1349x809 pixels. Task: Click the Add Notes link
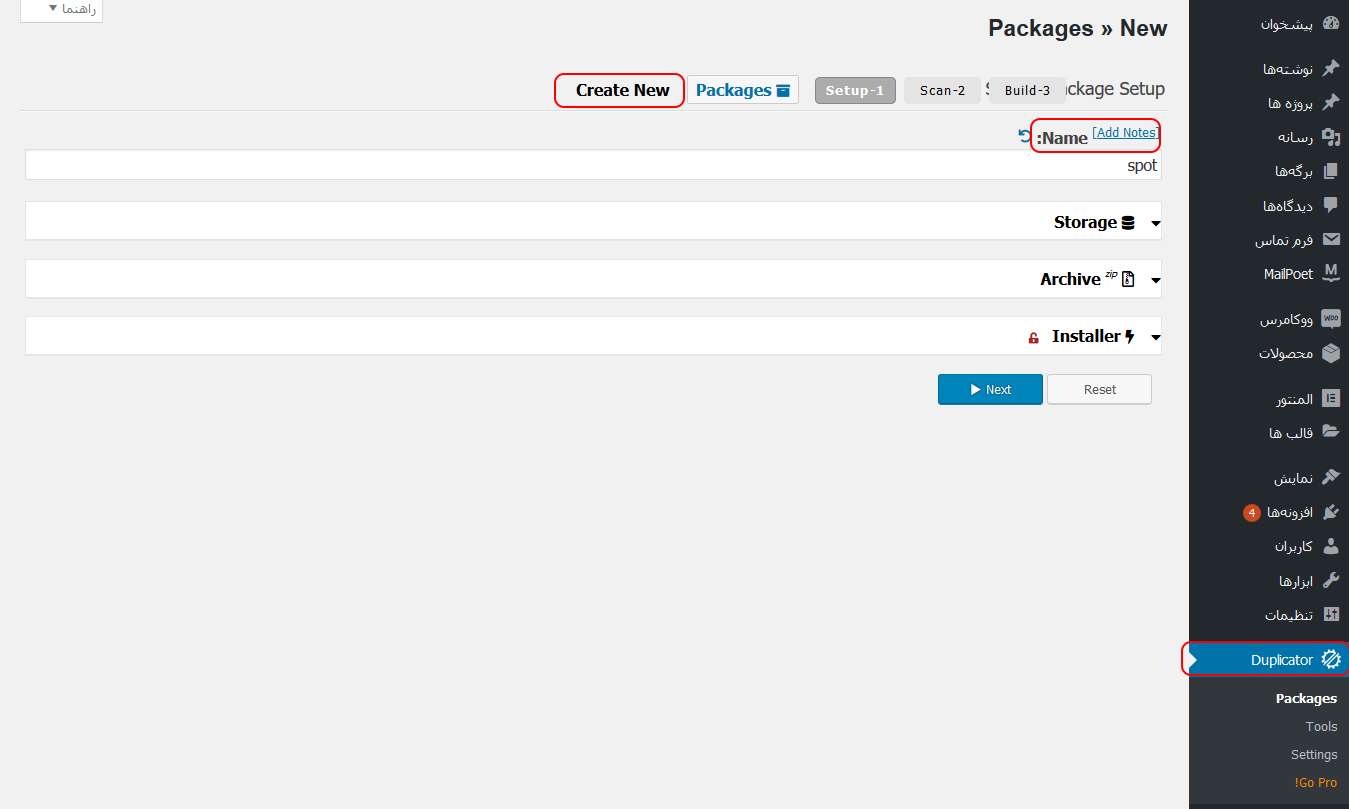point(1125,132)
